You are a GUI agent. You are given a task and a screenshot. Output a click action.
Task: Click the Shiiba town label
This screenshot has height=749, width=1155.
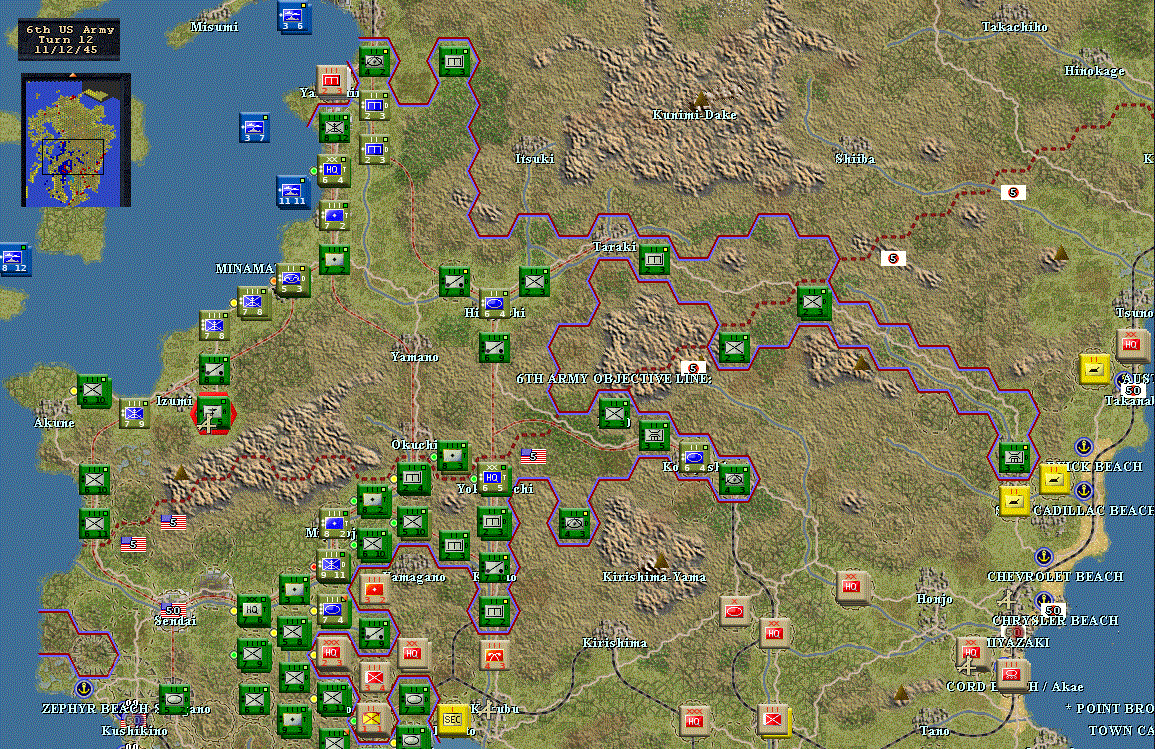tap(855, 158)
